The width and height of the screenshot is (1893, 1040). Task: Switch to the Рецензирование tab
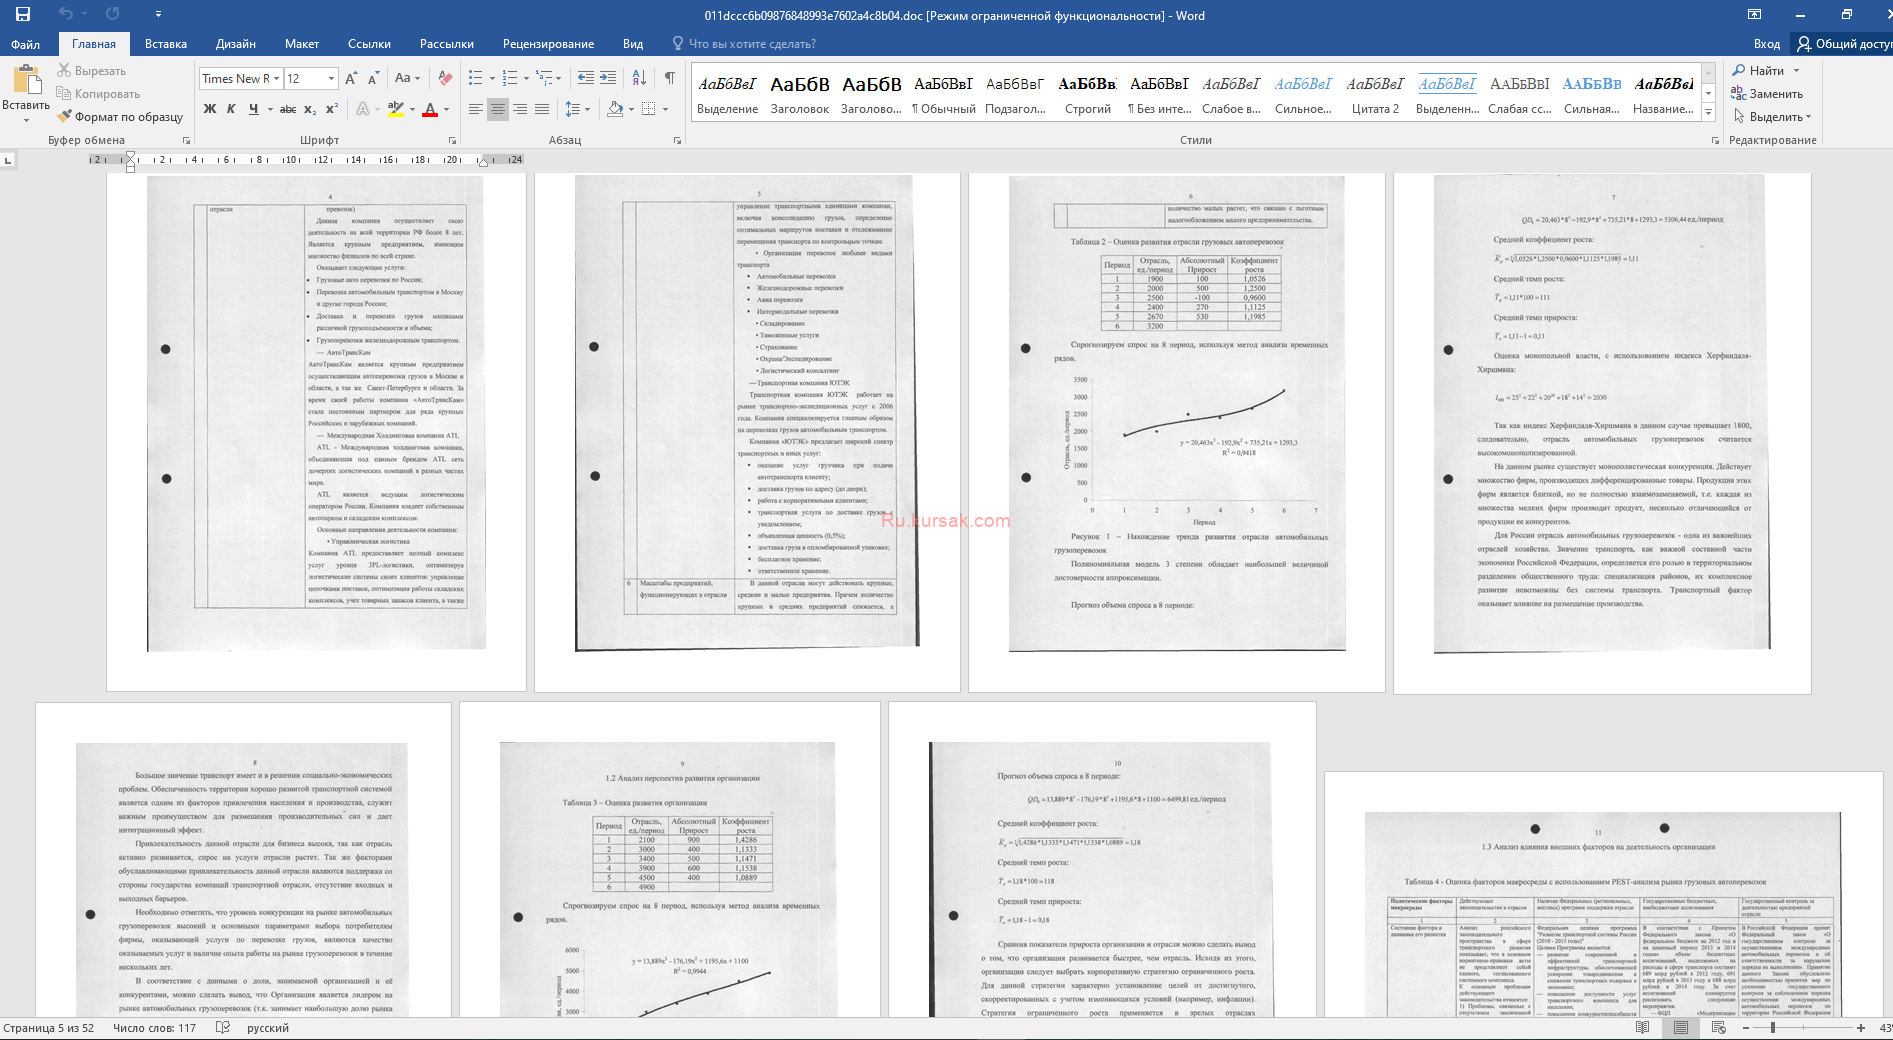(x=548, y=44)
